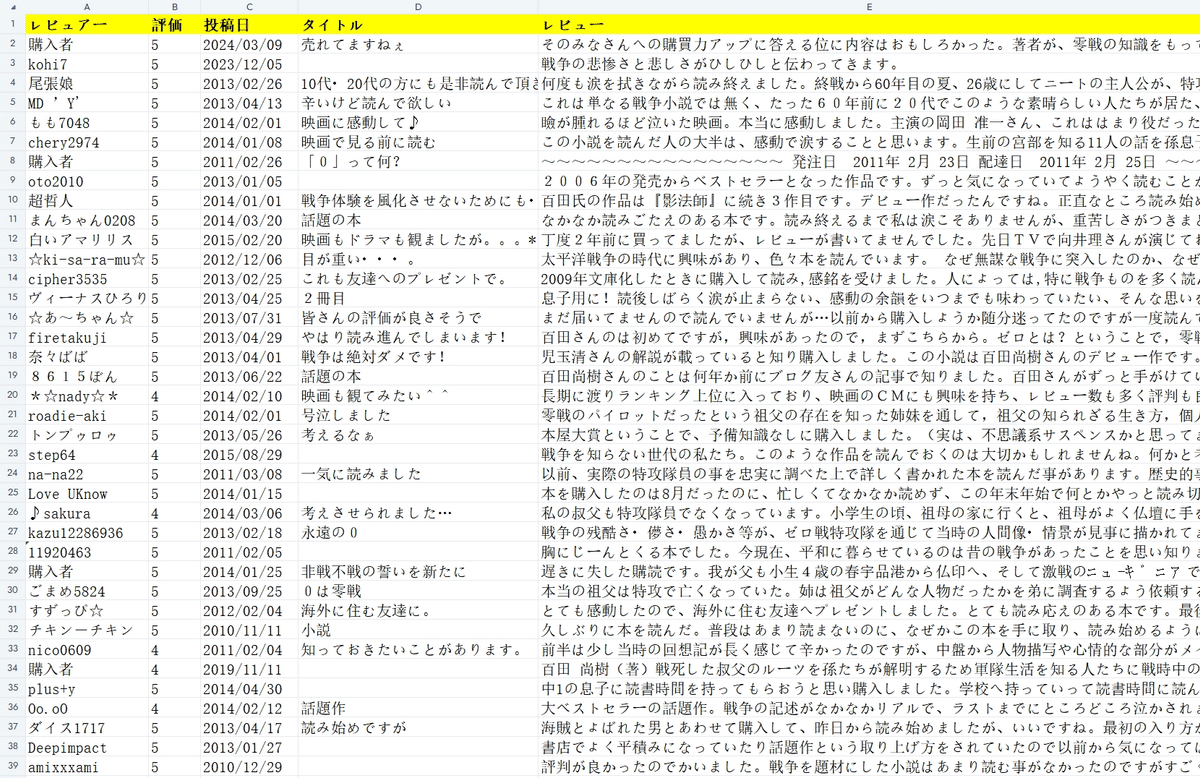Select title 一気に読みました
This screenshot has width=1200, height=778.
coord(417,473)
